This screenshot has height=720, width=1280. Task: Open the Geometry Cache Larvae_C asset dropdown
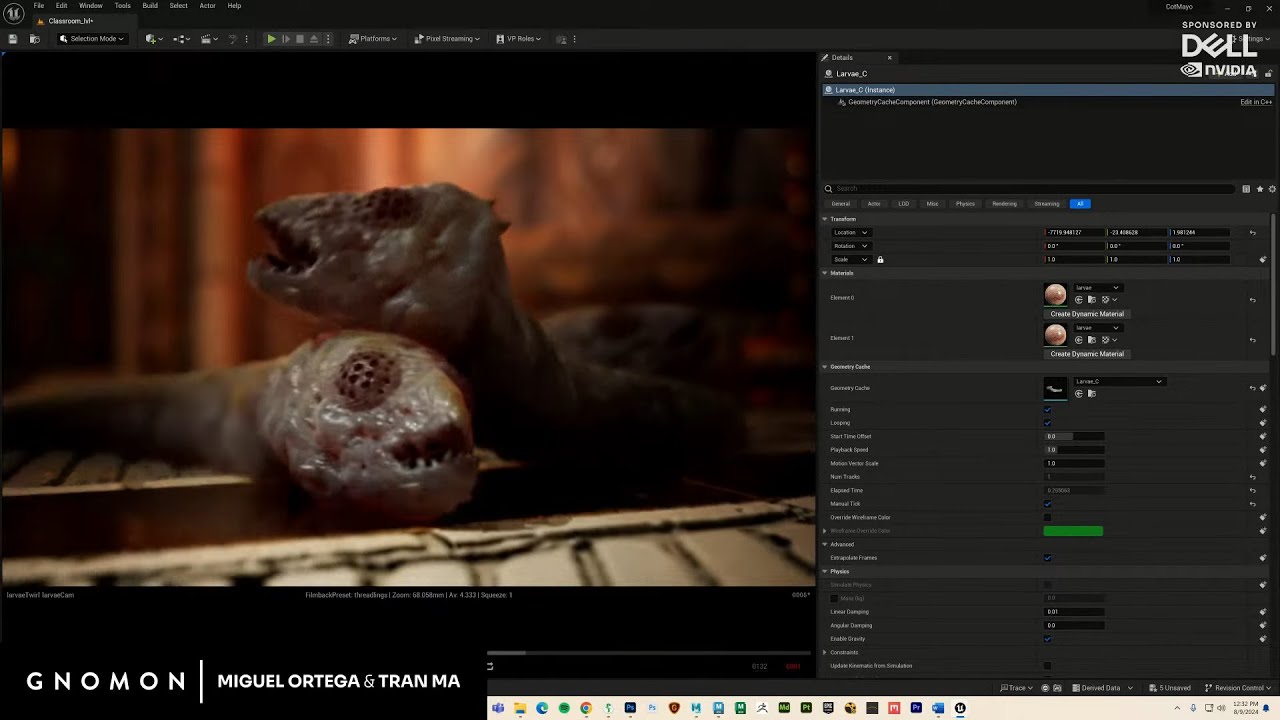[x=1118, y=381]
